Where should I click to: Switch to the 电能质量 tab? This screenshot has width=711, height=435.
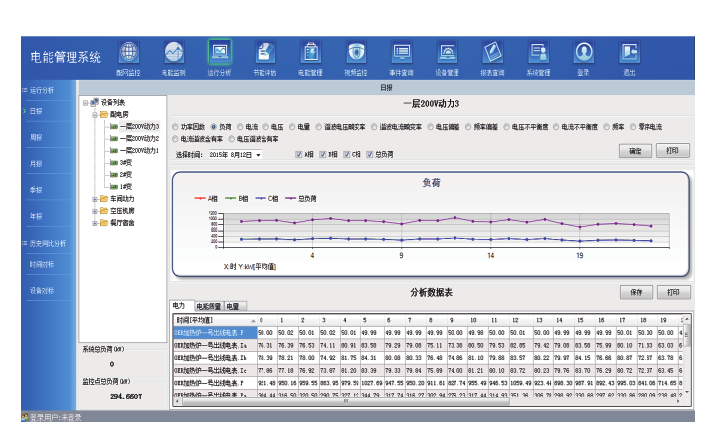click(x=208, y=305)
